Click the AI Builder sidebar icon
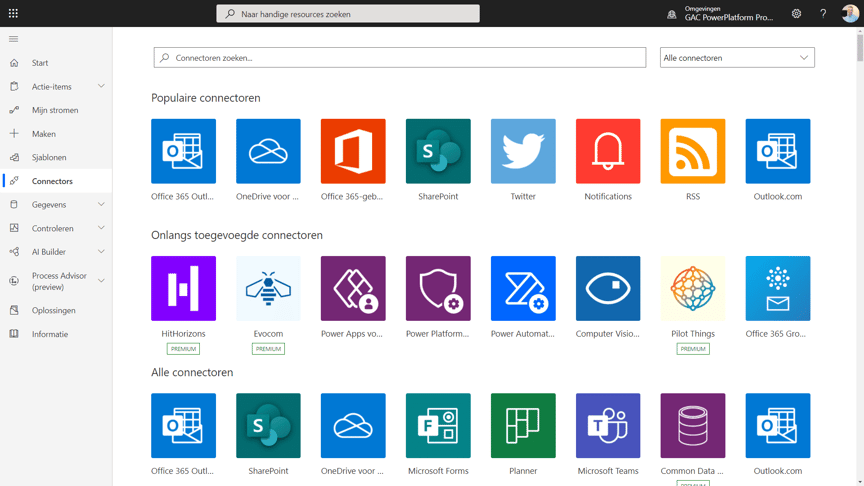 [14, 252]
